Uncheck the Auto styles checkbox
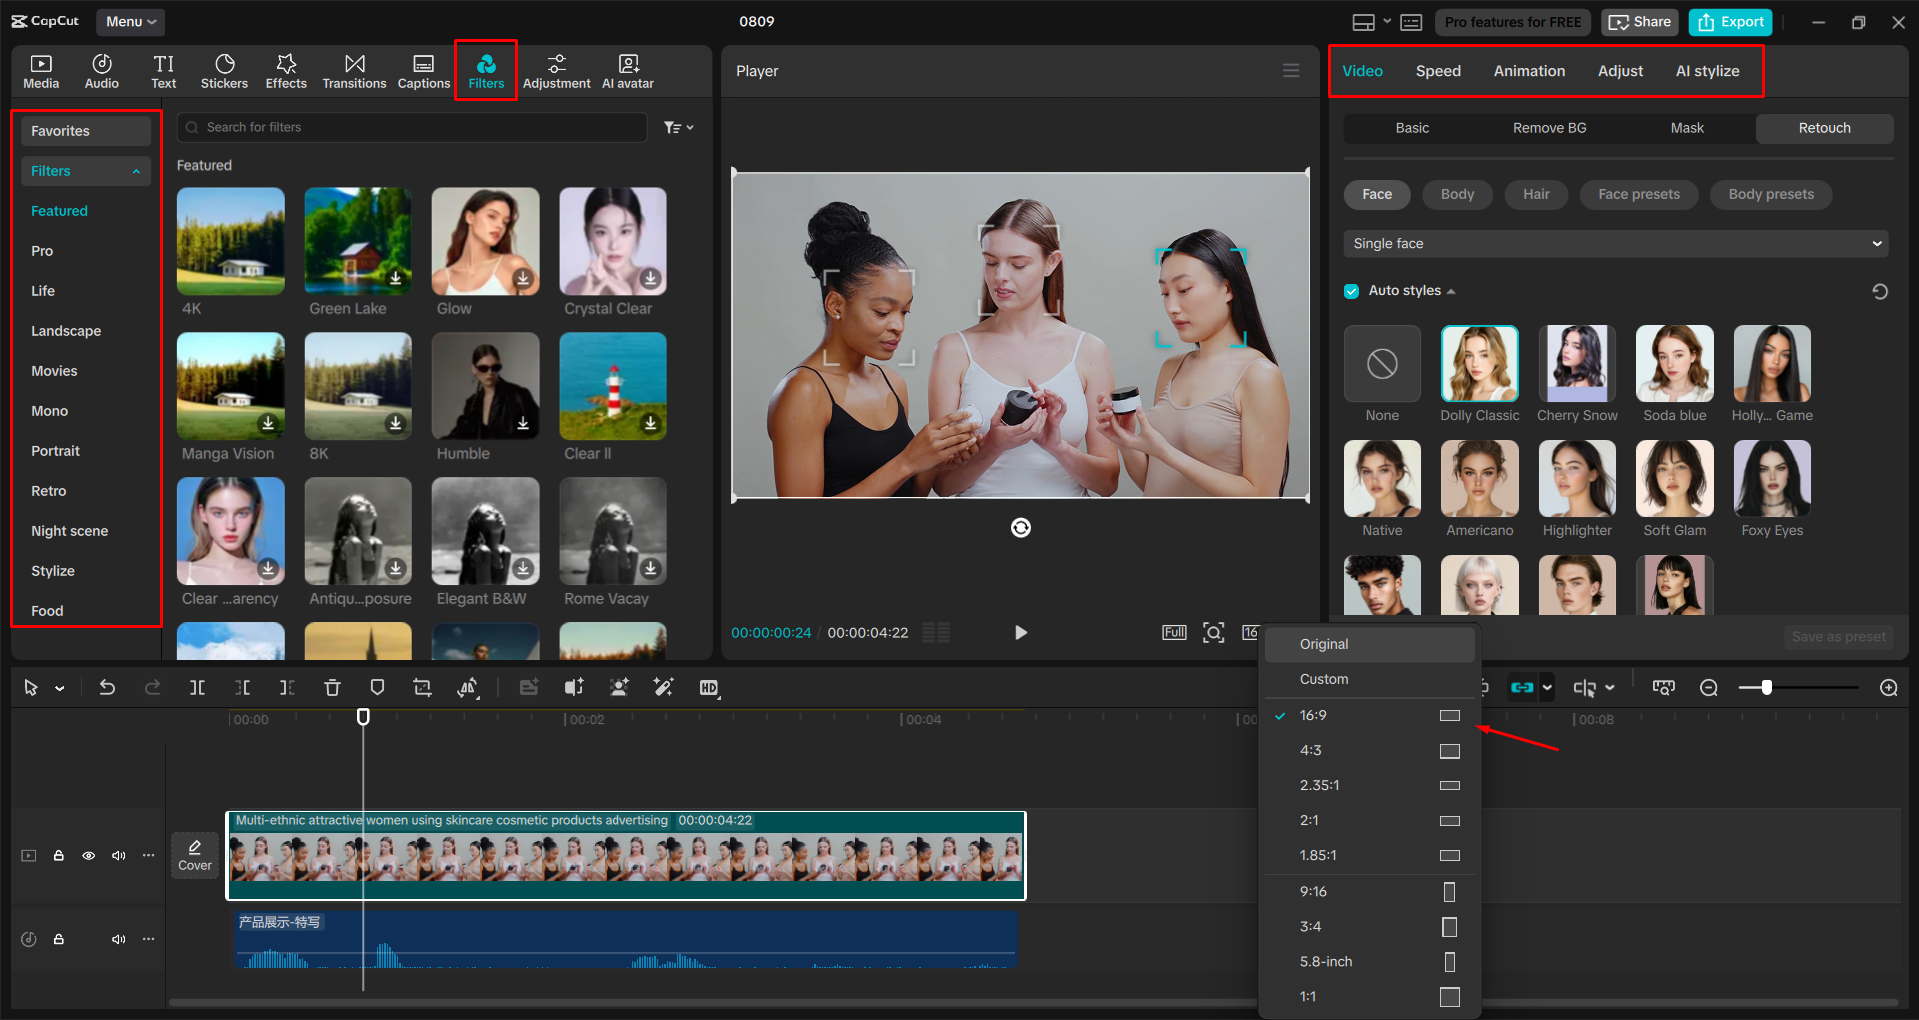This screenshot has height=1020, width=1919. coord(1351,290)
